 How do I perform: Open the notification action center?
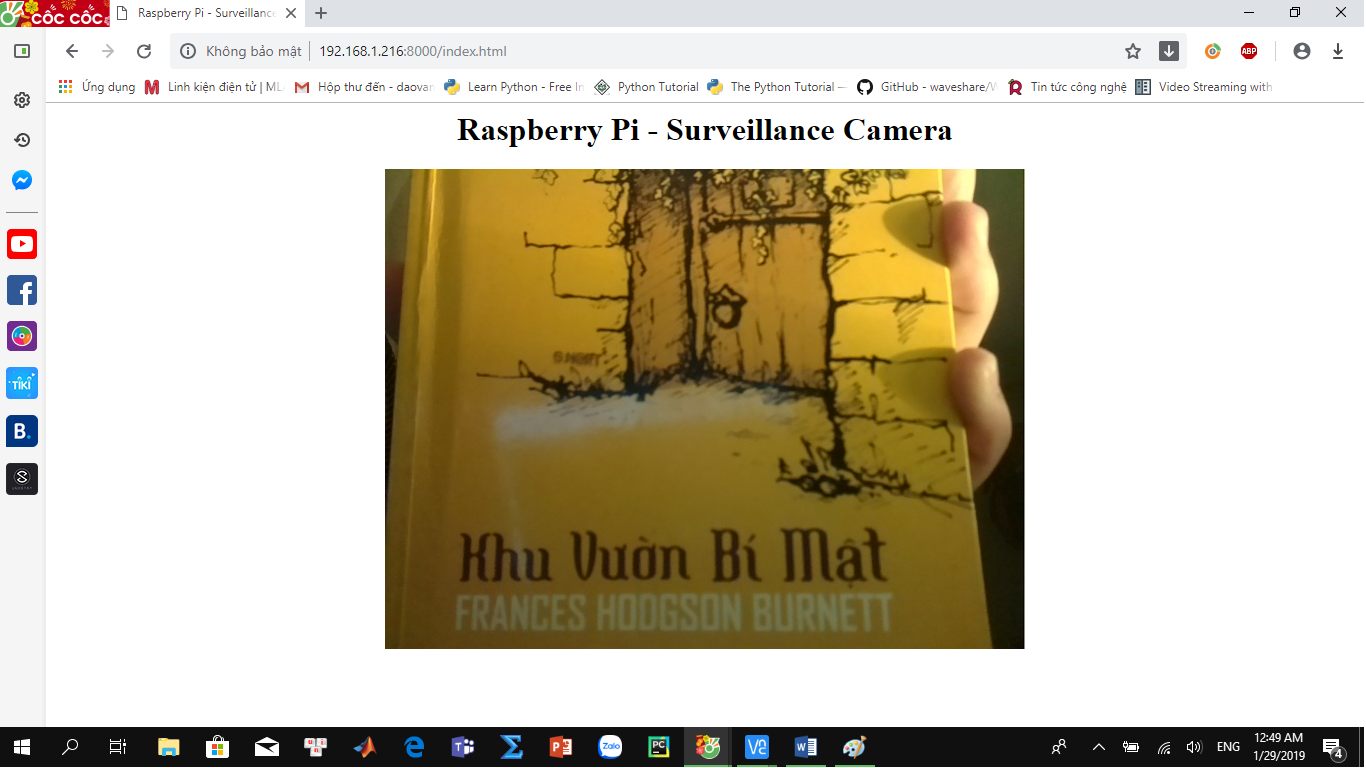point(1333,747)
